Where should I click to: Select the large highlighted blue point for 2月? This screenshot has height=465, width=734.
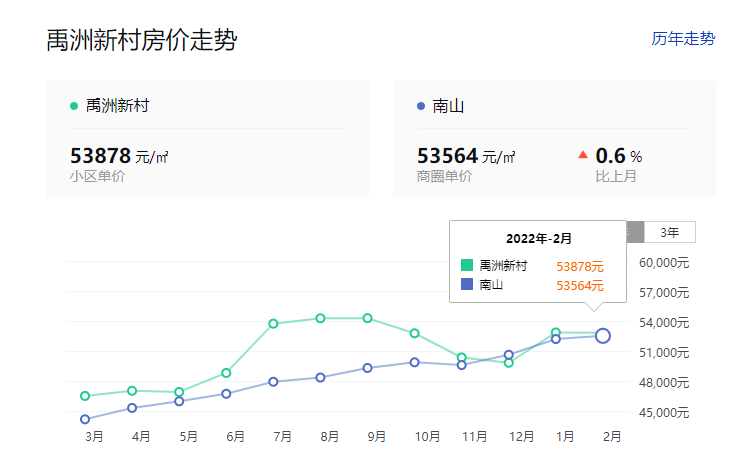click(603, 336)
